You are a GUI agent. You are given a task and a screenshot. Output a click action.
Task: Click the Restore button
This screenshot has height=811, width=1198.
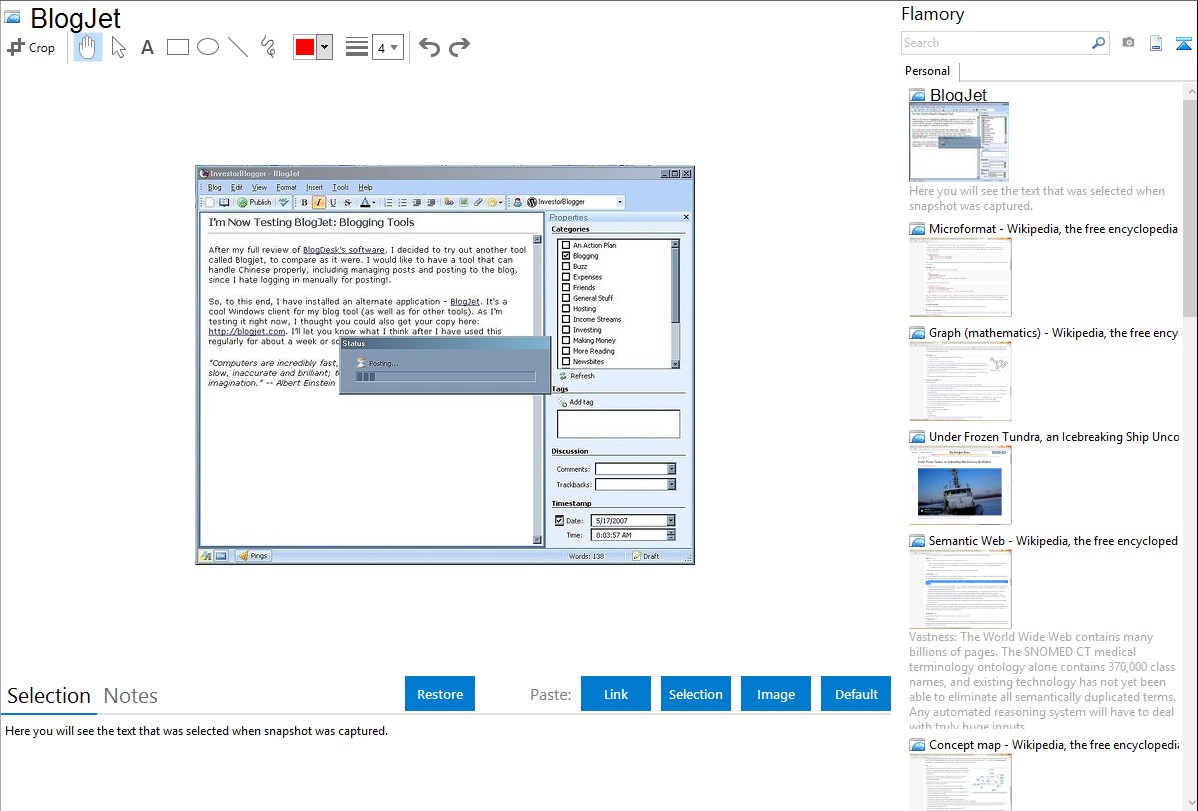click(440, 694)
